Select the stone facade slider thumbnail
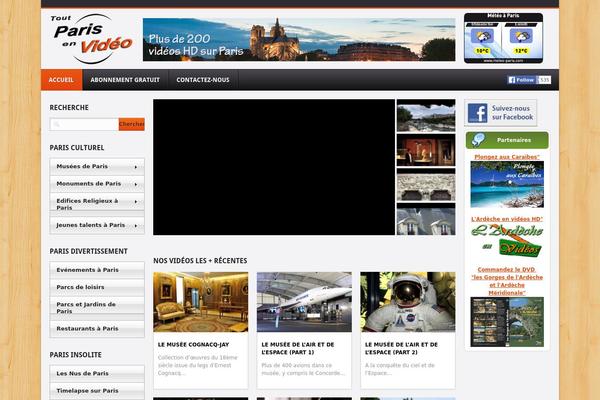The image size is (600, 400). point(426,185)
